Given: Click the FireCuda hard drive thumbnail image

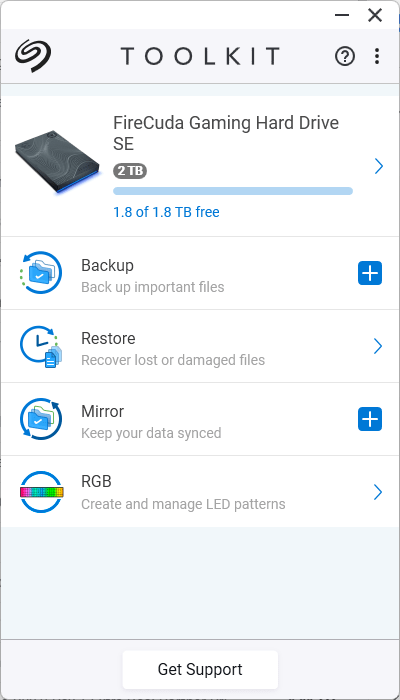Looking at the screenshot, I should [57, 161].
